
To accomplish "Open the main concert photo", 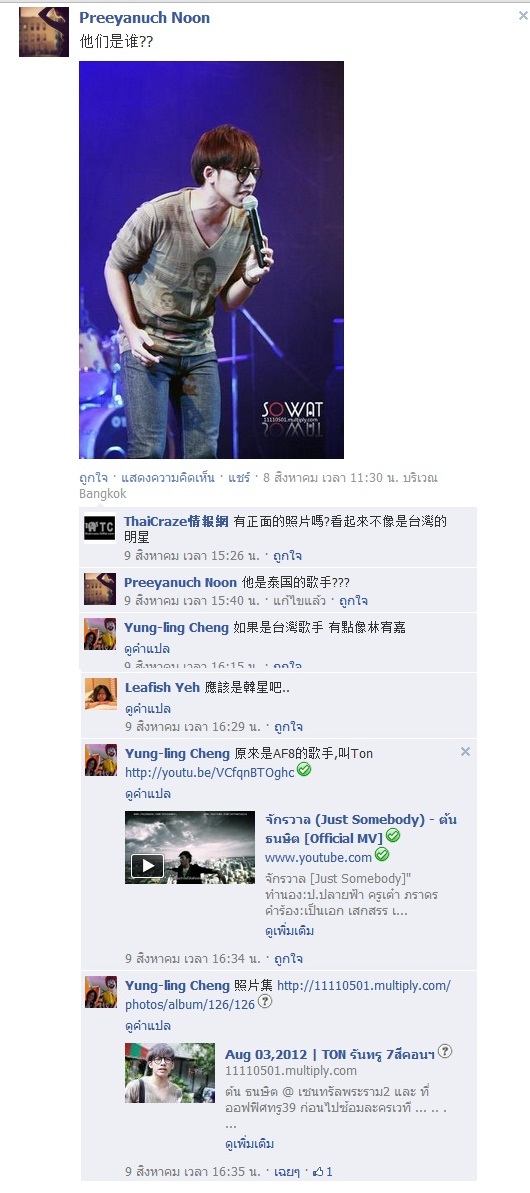I will (211, 259).
